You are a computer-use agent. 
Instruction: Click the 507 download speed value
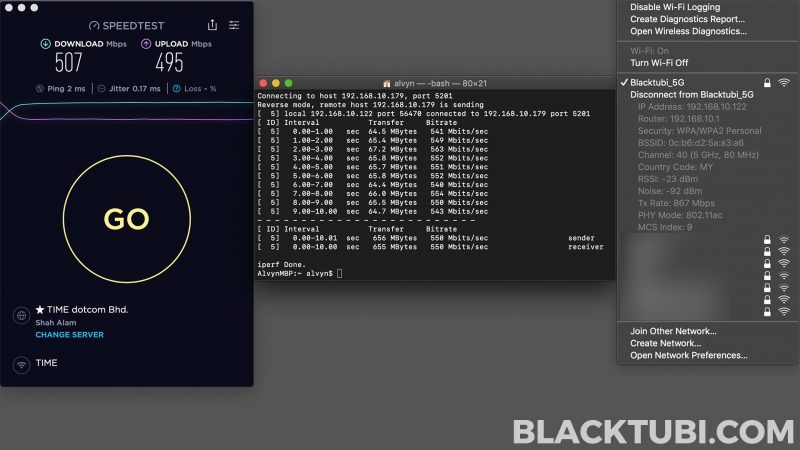tap(68, 63)
